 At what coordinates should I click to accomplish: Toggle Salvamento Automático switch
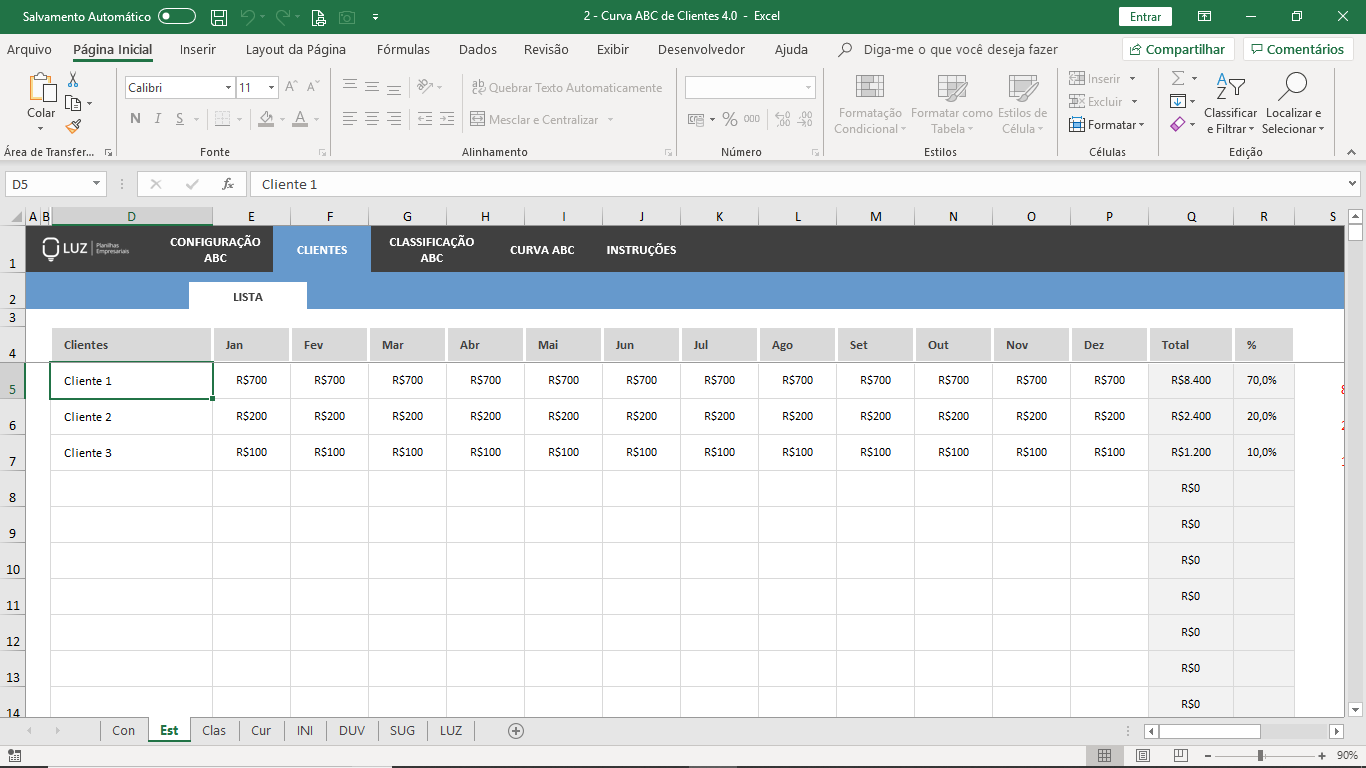click(x=177, y=17)
